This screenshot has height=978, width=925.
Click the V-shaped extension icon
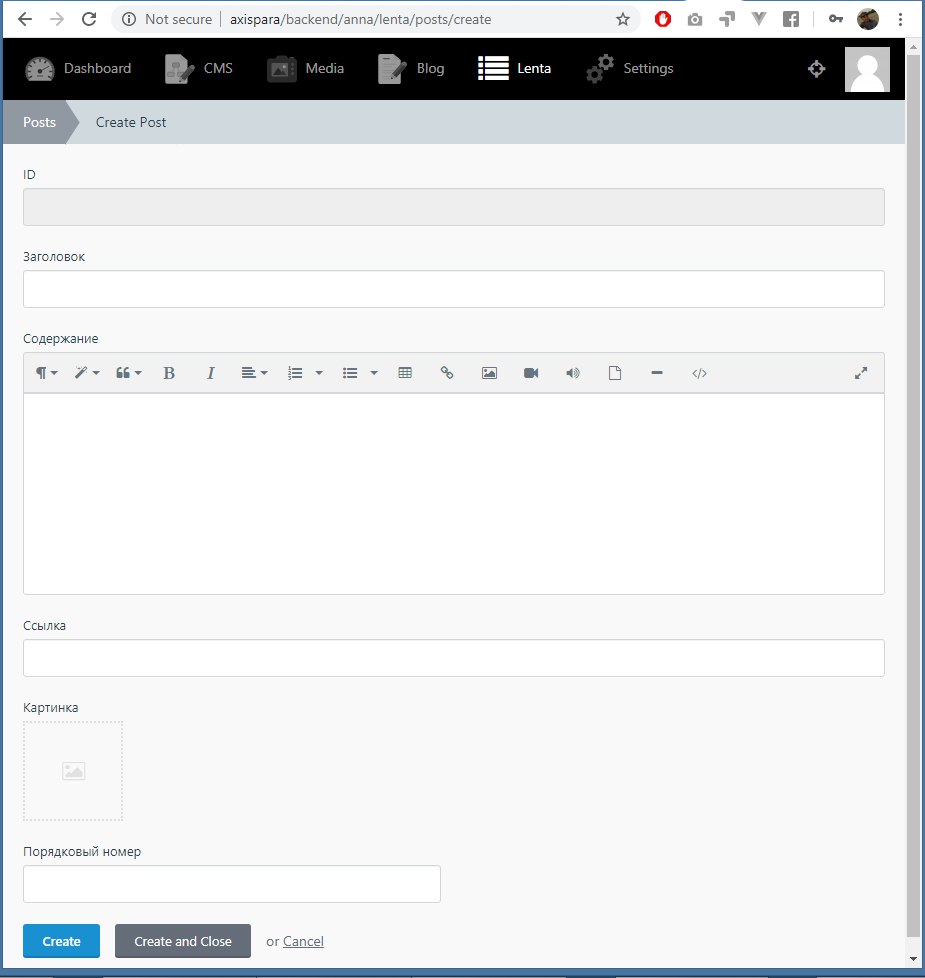[758, 19]
